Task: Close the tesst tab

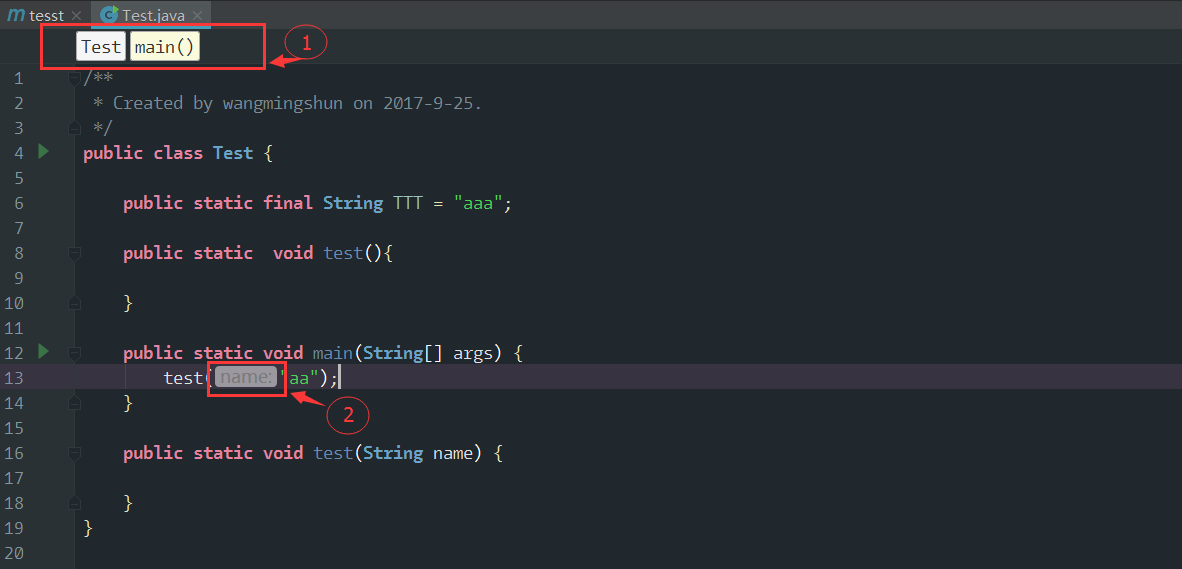Action: coord(76,15)
